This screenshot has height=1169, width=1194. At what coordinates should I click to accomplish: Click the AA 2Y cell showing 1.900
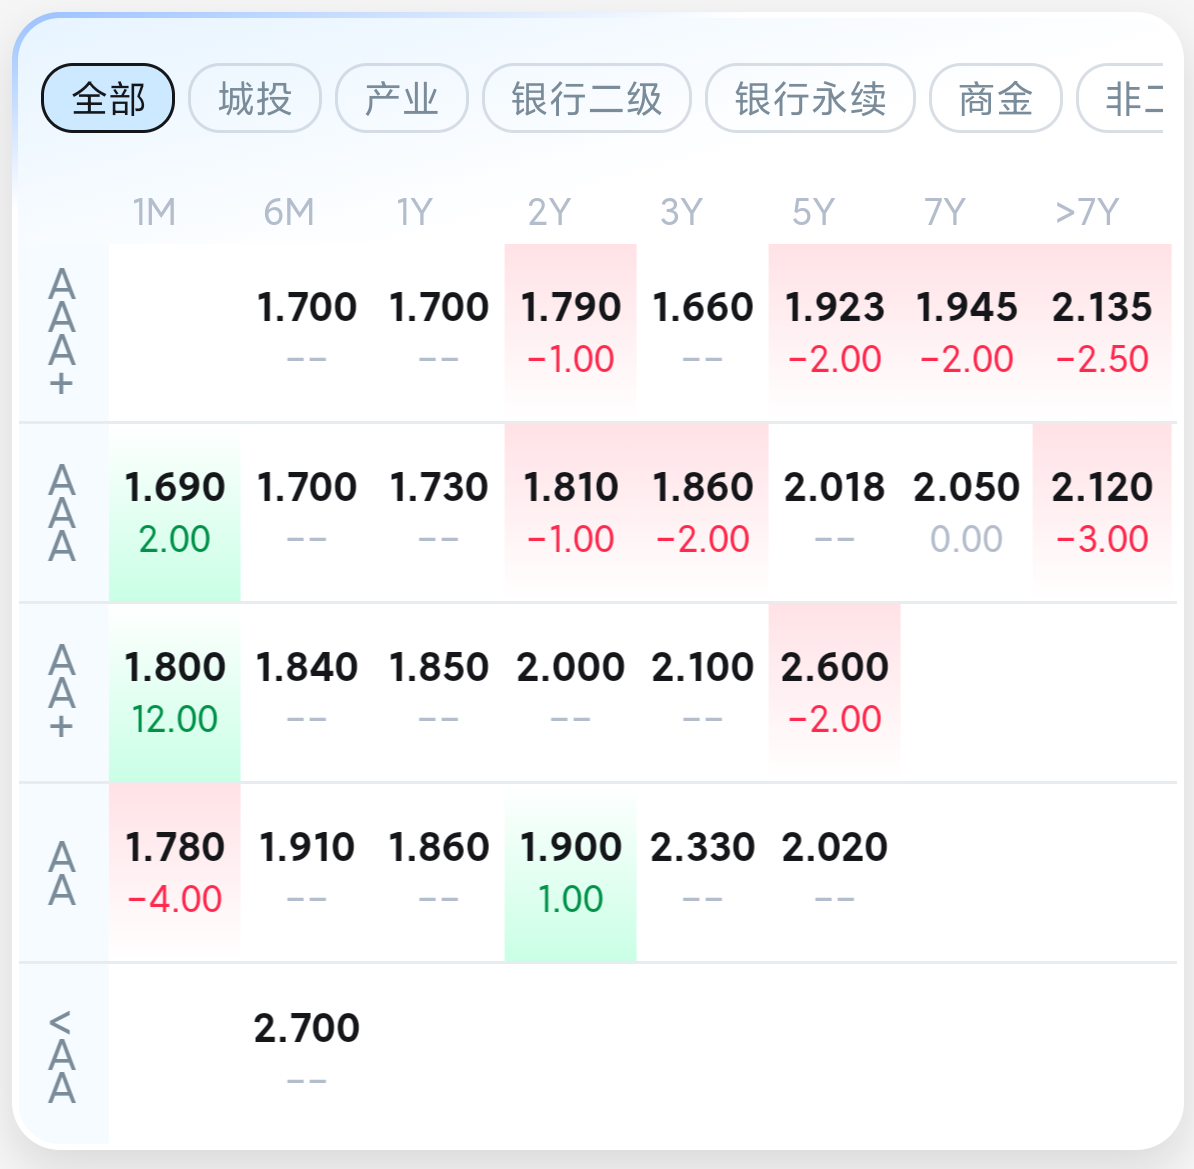[x=570, y=873]
